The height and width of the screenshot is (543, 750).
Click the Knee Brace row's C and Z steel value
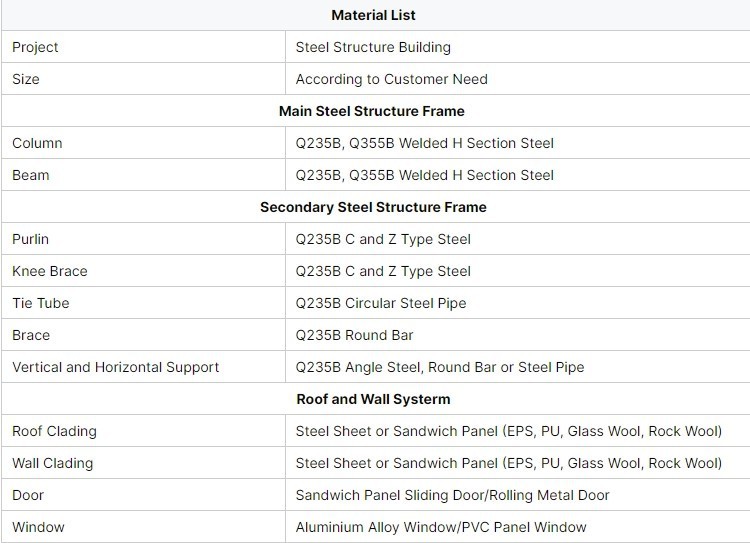tap(383, 271)
